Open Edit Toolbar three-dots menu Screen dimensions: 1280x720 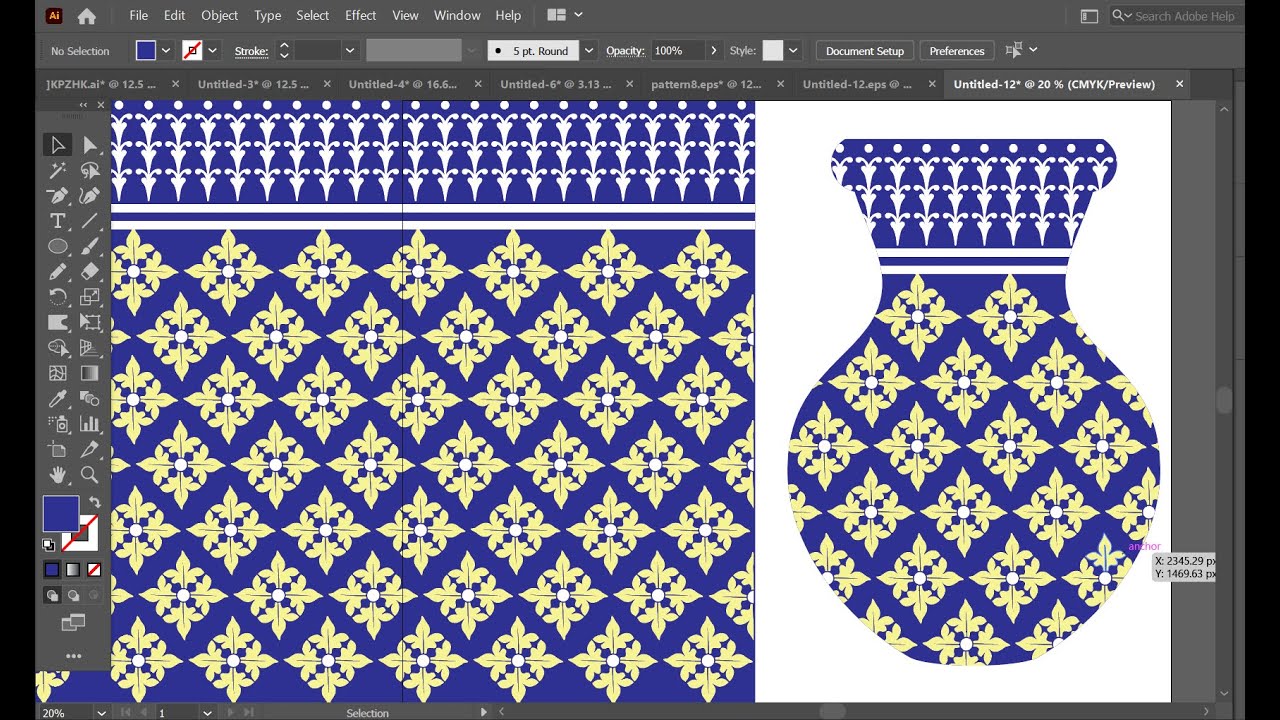click(x=73, y=656)
